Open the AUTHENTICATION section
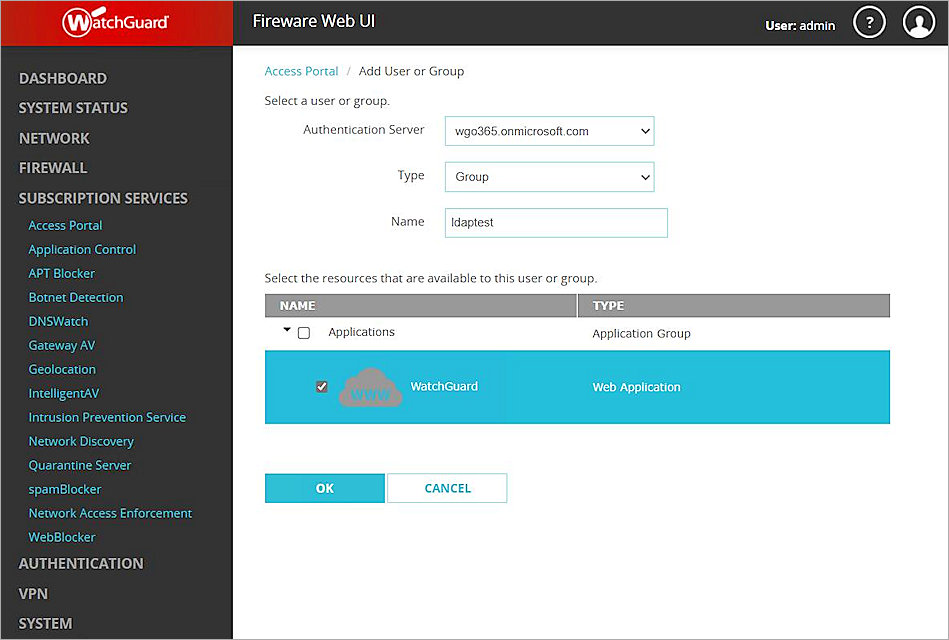The height and width of the screenshot is (640, 949). tap(80, 563)
